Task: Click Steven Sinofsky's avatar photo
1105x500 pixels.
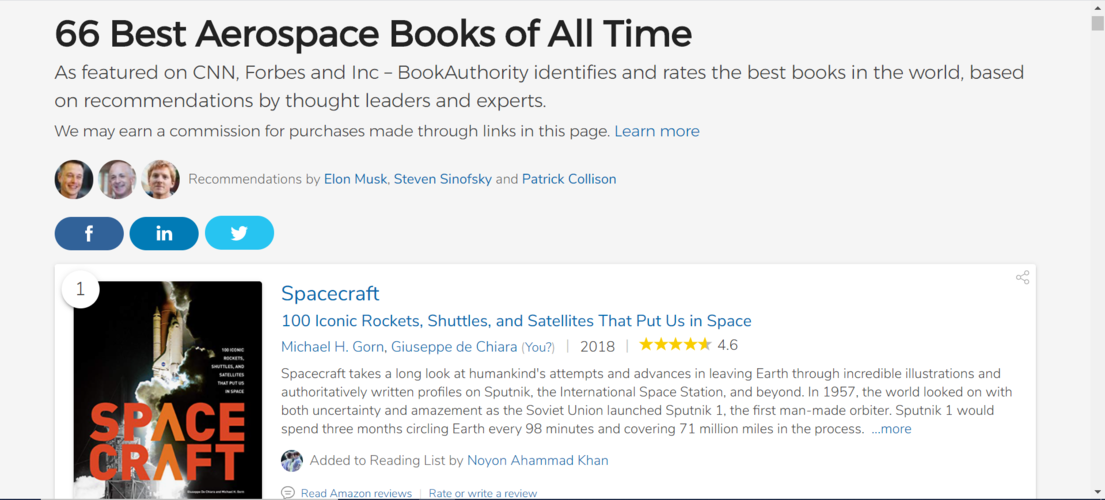Action: tap(117, 180)
